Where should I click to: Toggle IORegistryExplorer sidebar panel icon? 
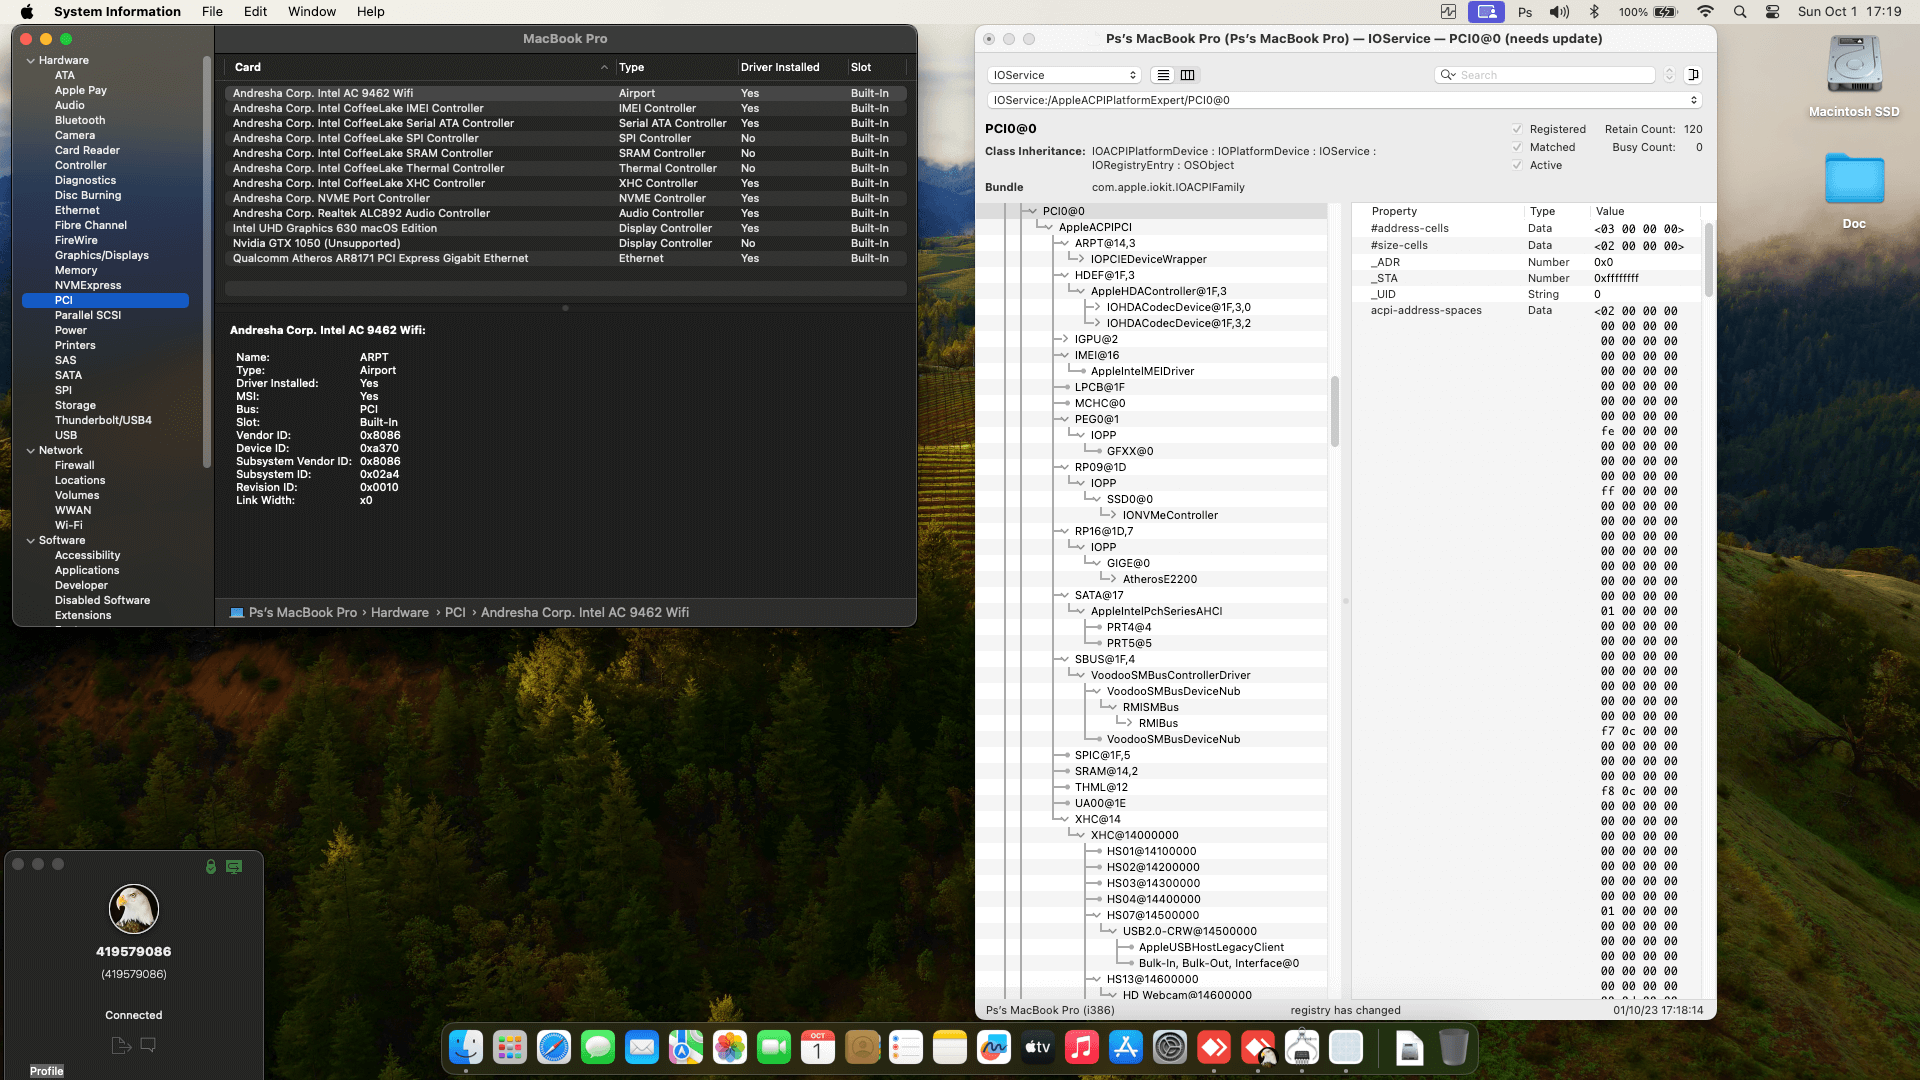[1693, 75]
